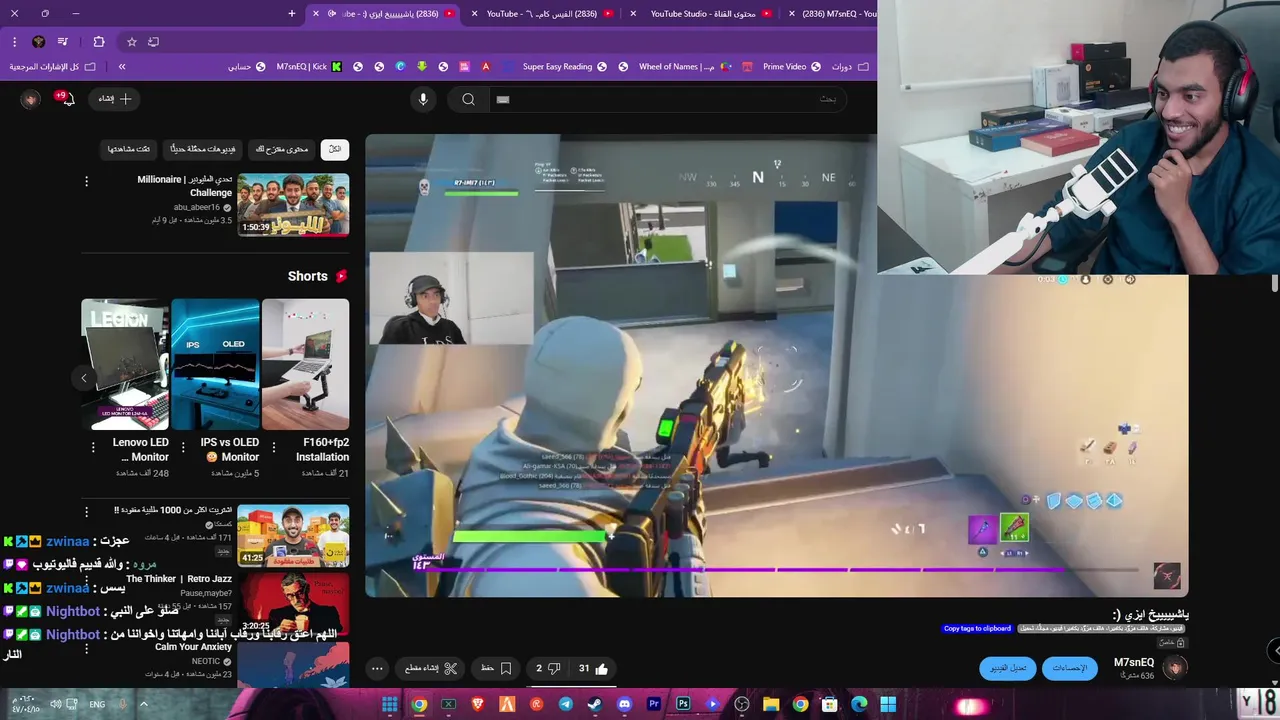Close the active YouTube tab
Screen dimensions: 1280x720
click(x=316, y=14)
